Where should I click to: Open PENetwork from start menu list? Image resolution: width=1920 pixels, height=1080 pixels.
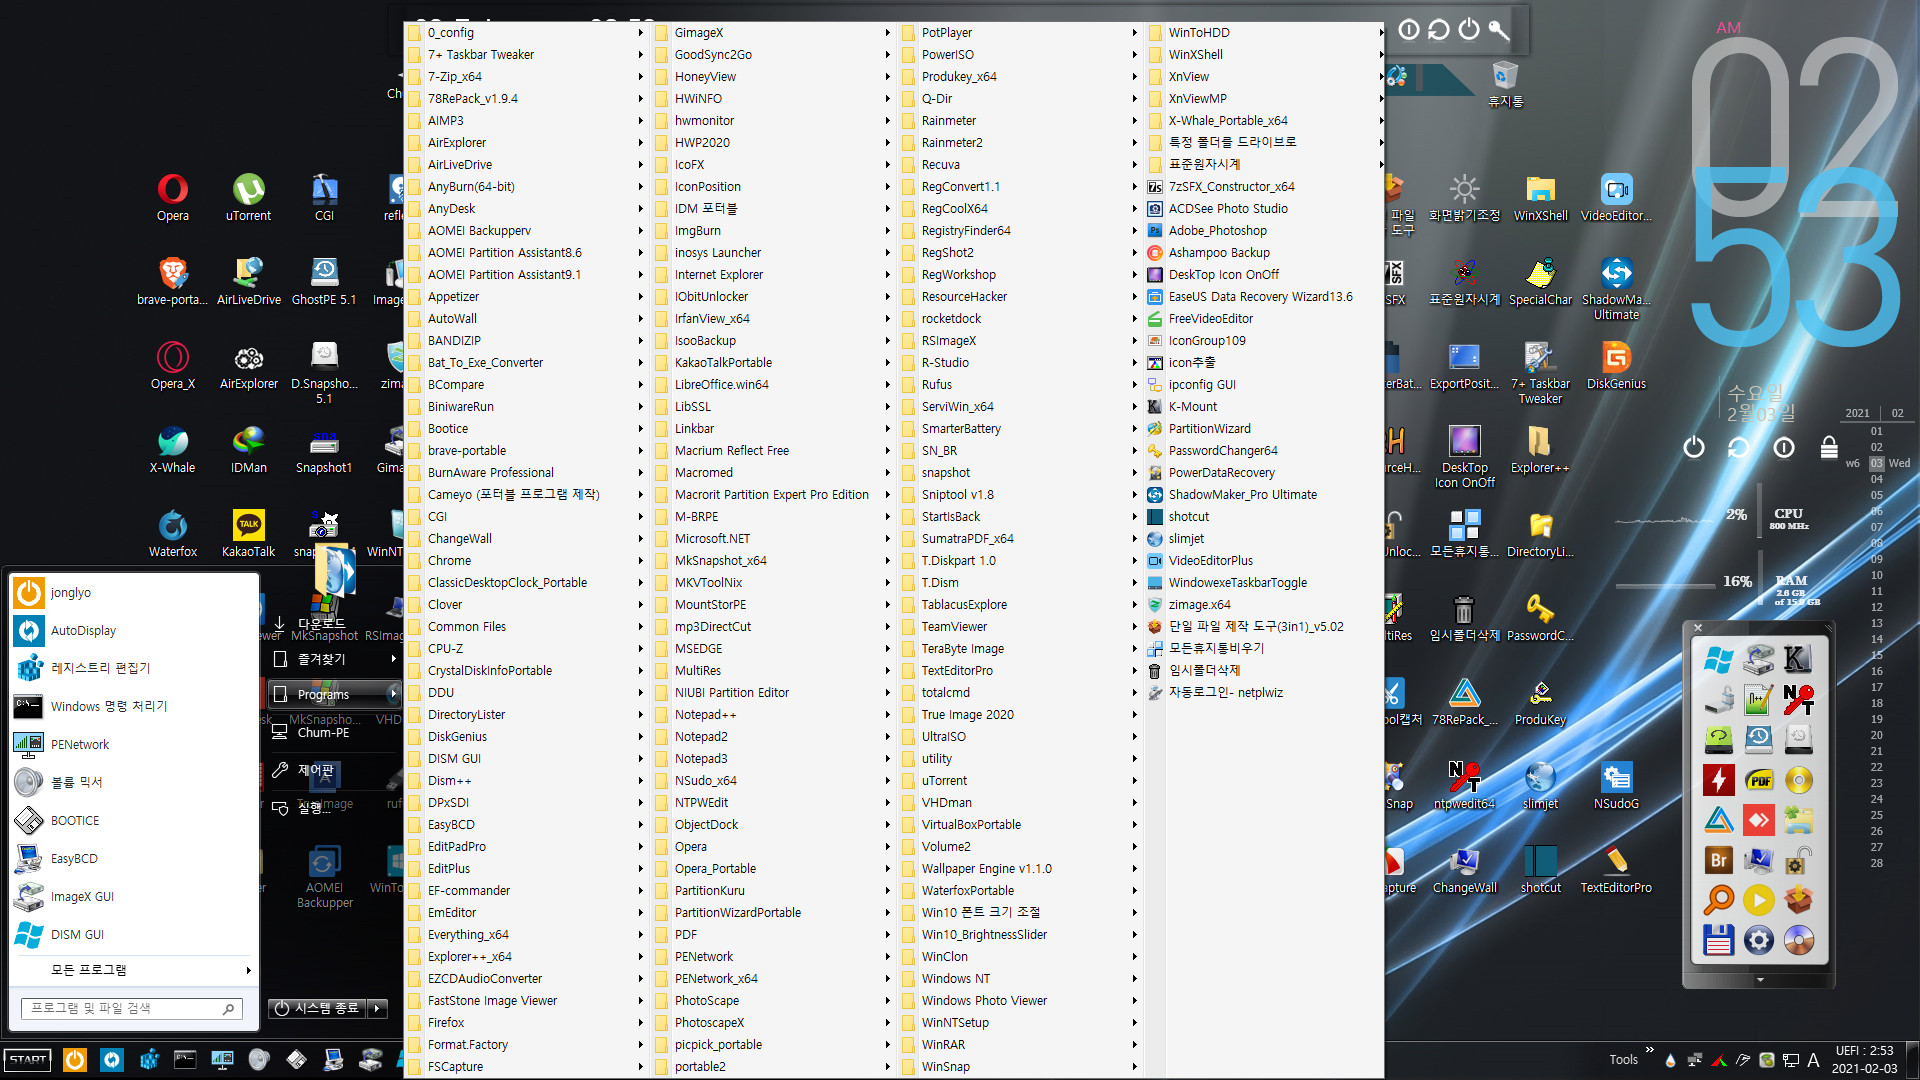(x=134, y=744)
